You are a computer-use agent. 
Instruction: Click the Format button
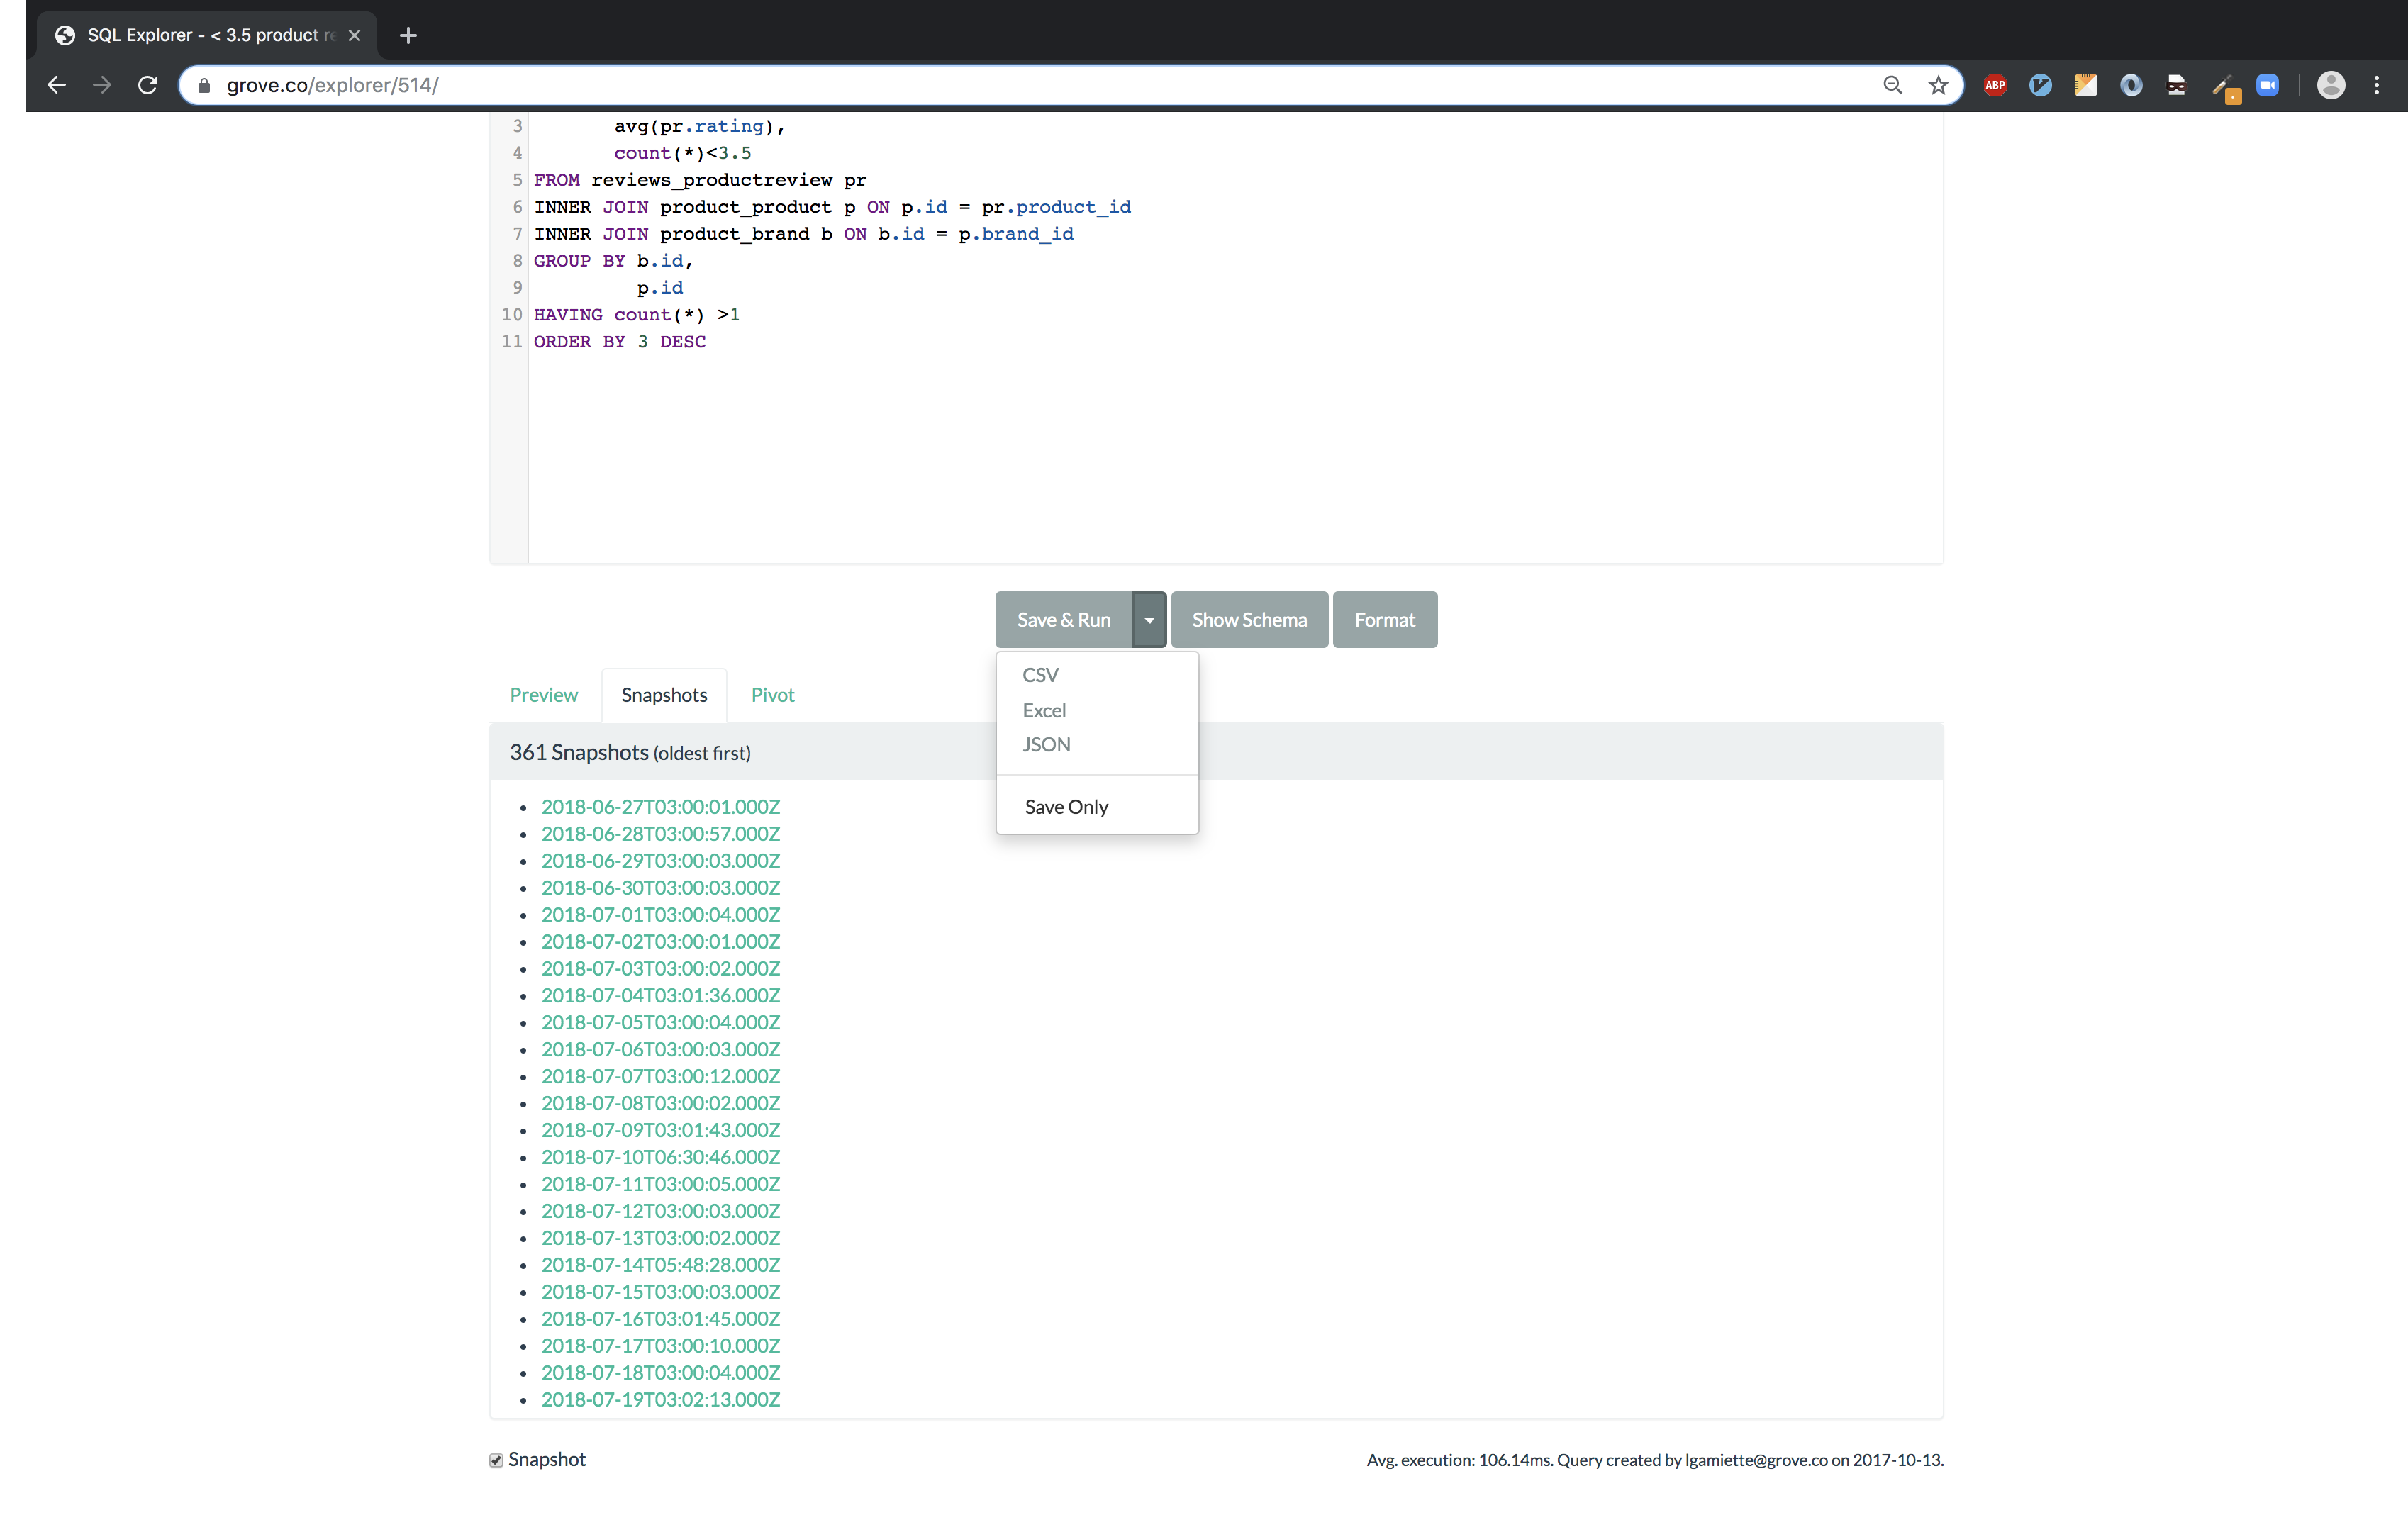tap(1386, 618)
